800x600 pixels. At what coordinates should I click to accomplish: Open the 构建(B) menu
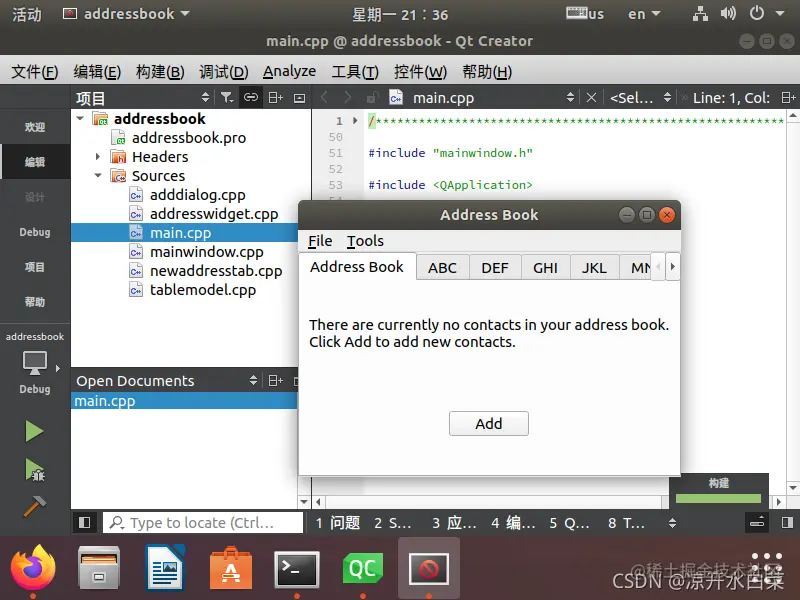[160, 71]
